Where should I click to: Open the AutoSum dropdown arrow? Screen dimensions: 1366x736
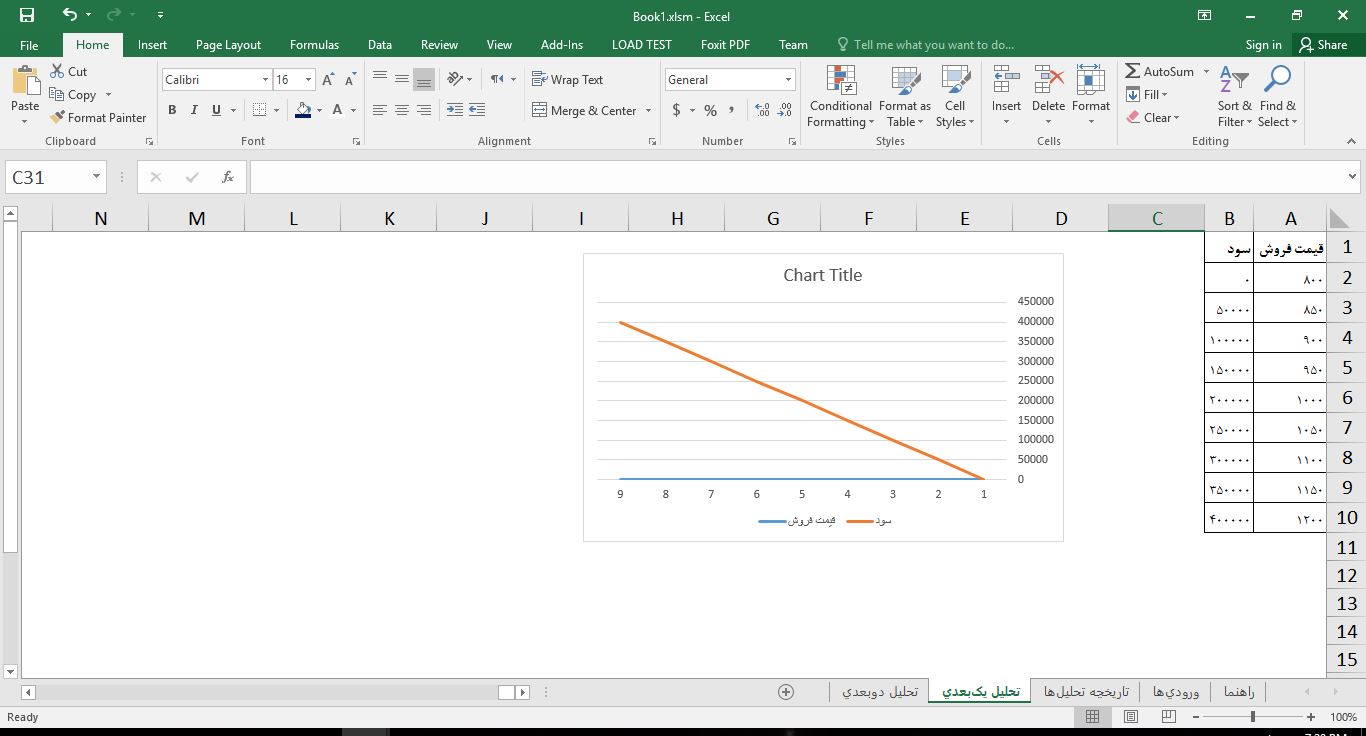coord(1206,72)
